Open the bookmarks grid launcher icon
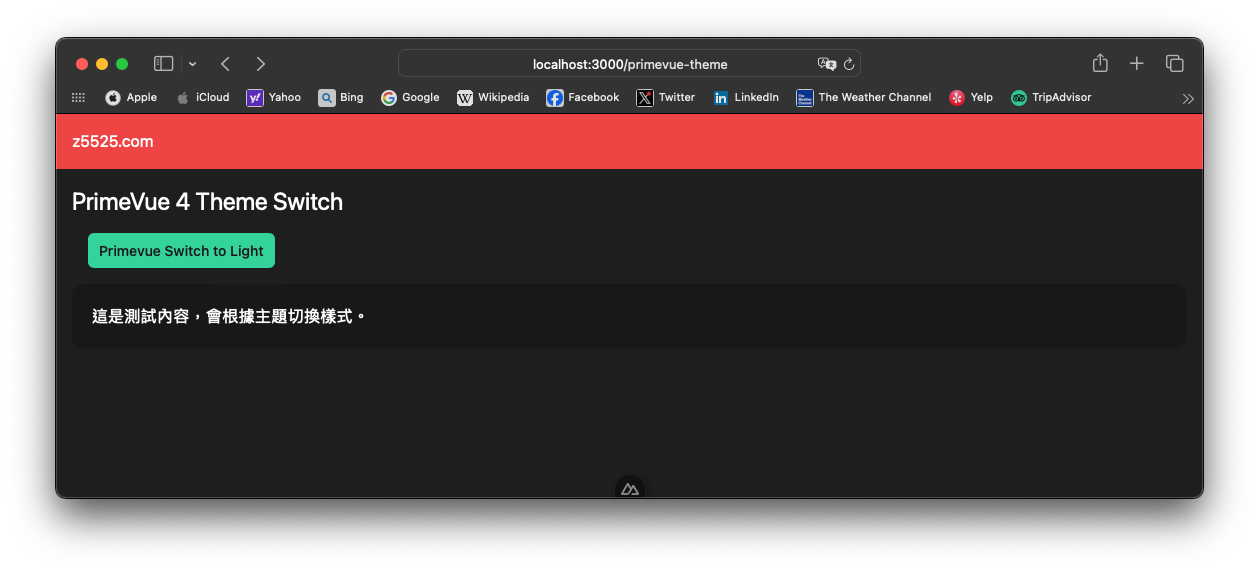The width and height of the screenshot is (1259, 572). (78, 98)
